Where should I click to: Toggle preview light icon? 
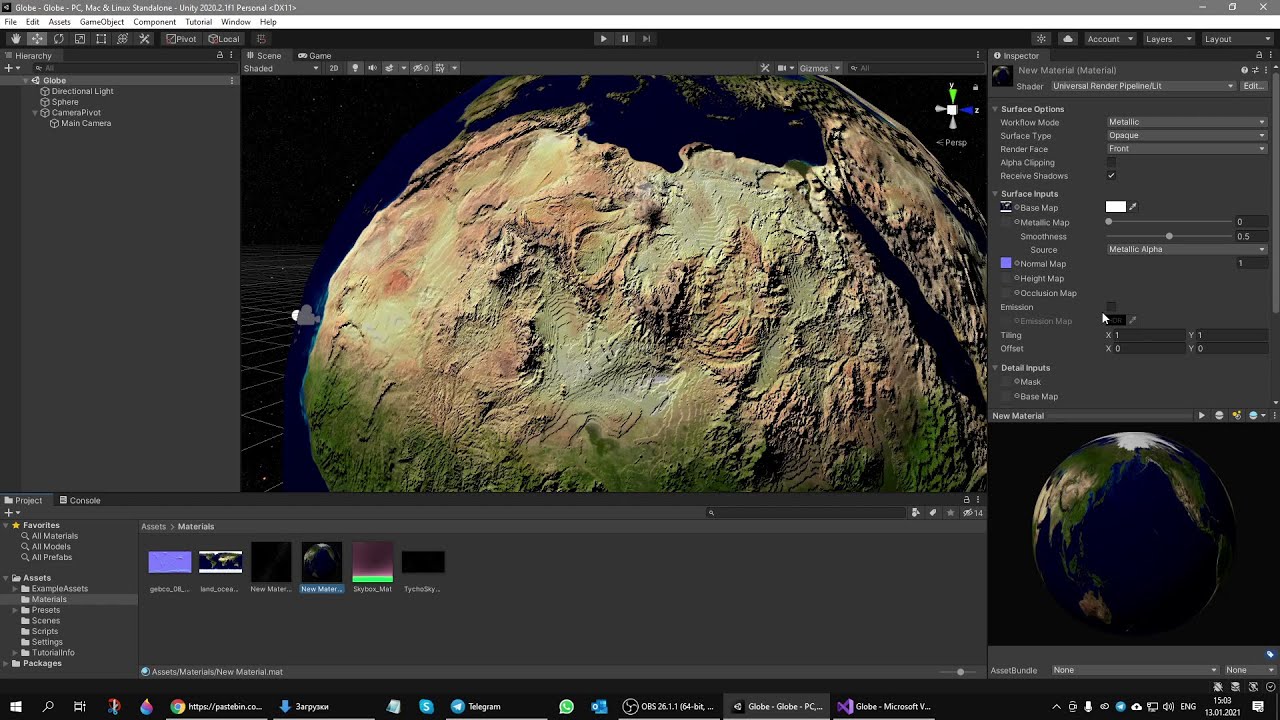(x=1236, y=416)
